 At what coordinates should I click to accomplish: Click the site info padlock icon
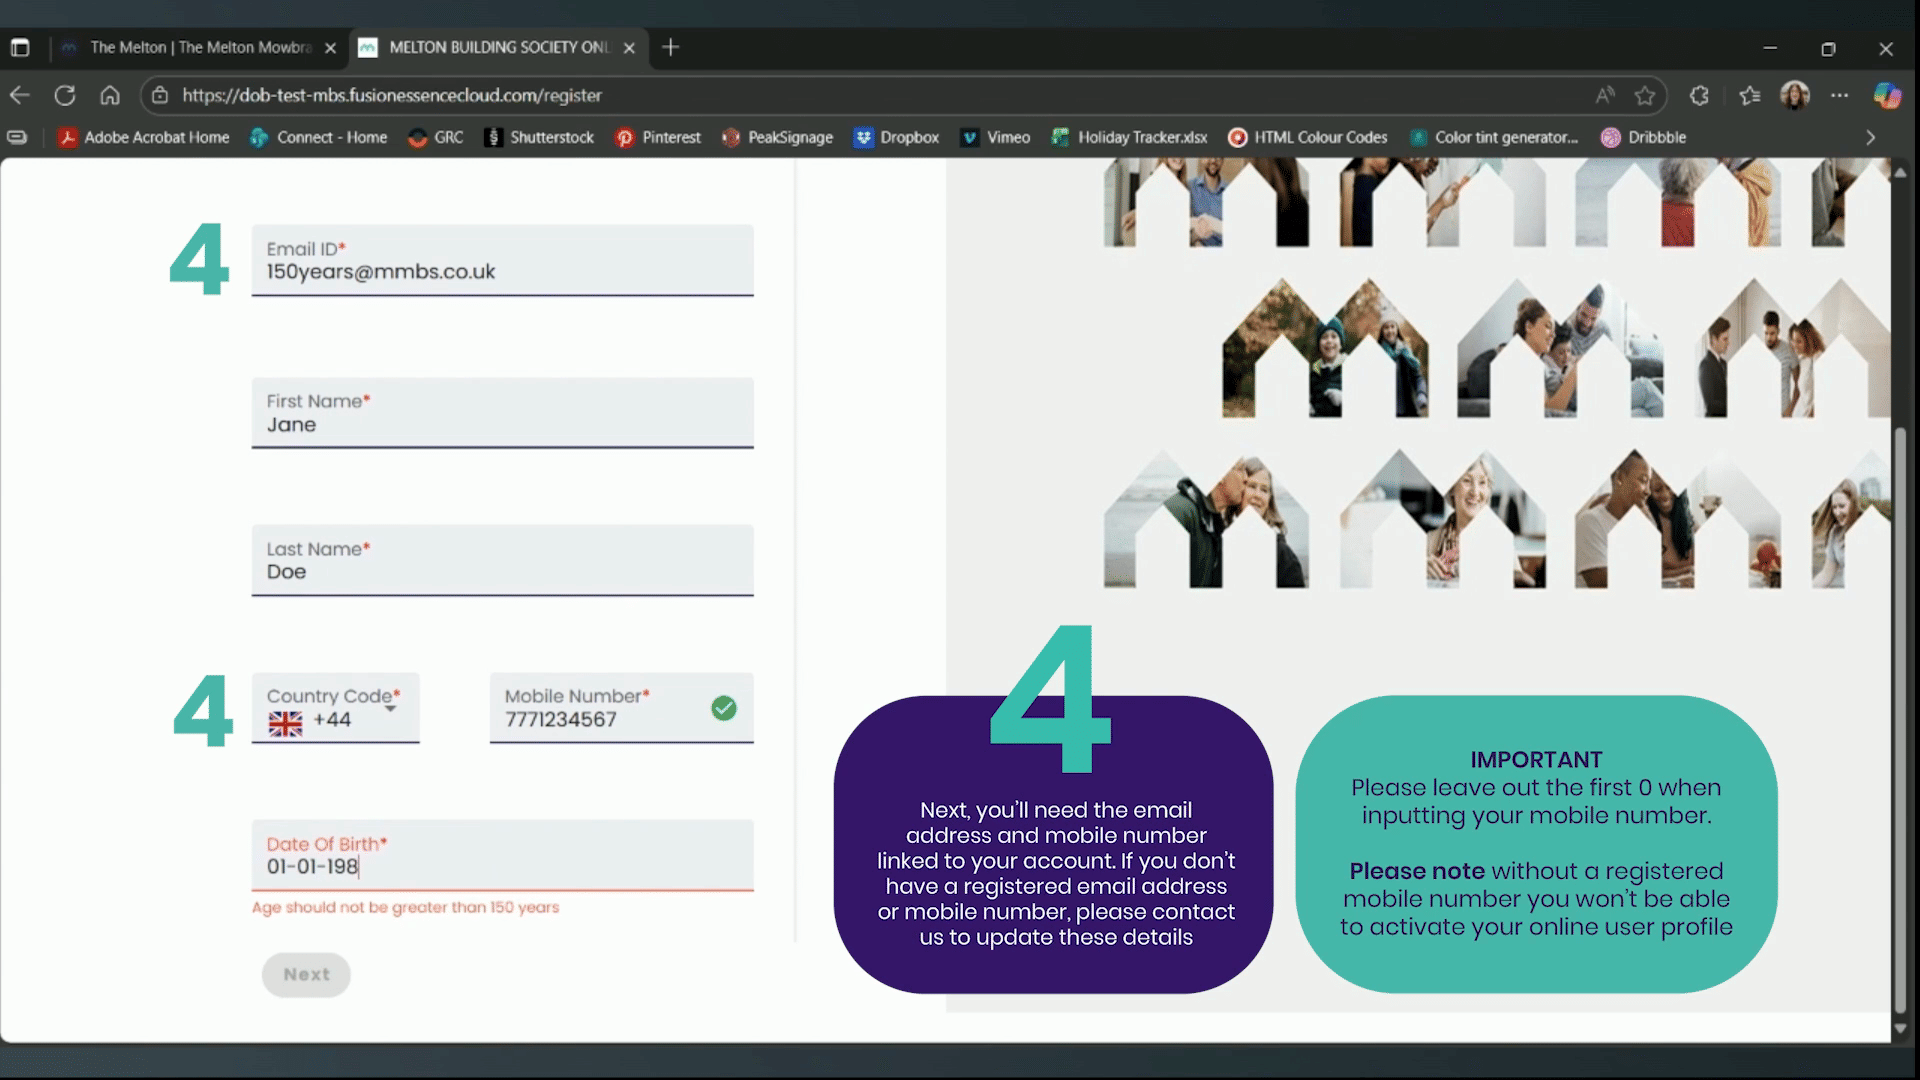click(x=160, y=95)
